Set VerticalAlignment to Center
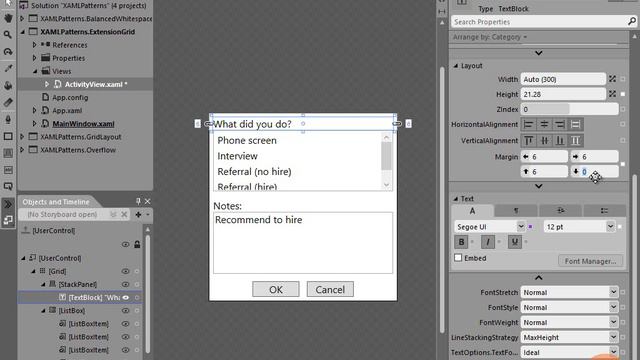The image size is (640, 360). [544, 140]
